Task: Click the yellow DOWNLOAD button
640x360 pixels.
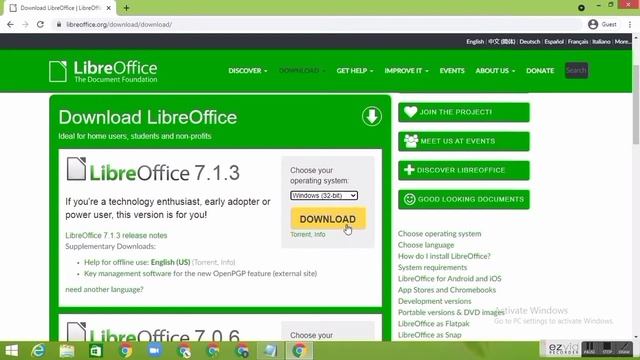Action: pos(328,219)
